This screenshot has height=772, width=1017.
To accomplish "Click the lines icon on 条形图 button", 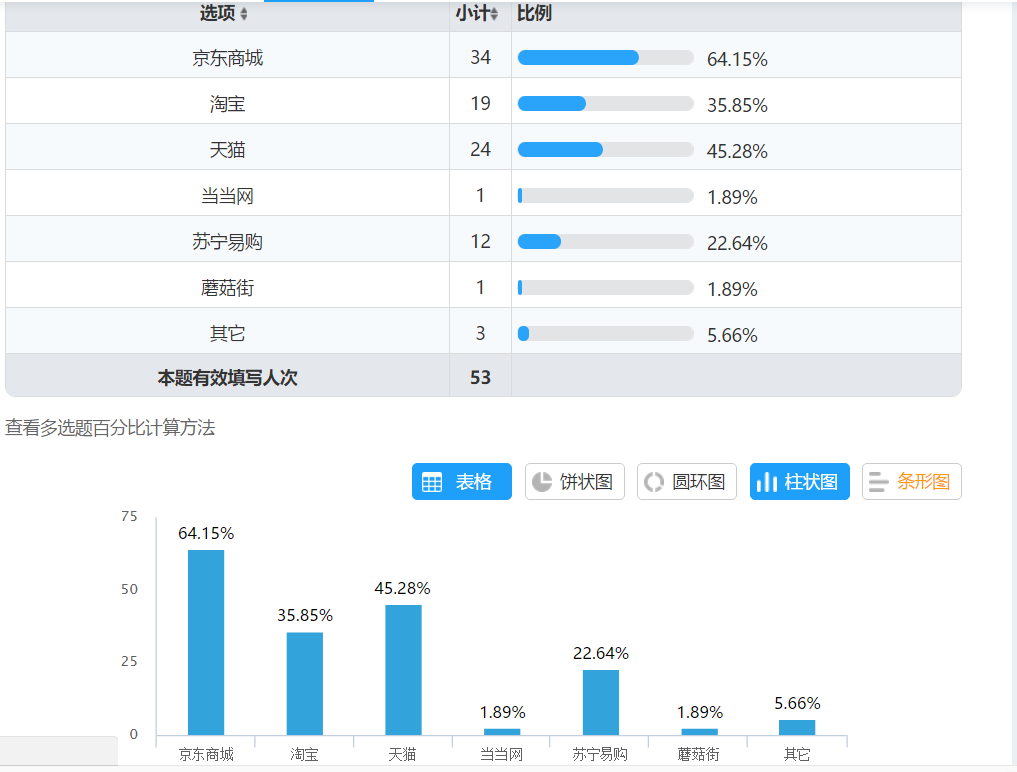I will [x=878, y=482].
